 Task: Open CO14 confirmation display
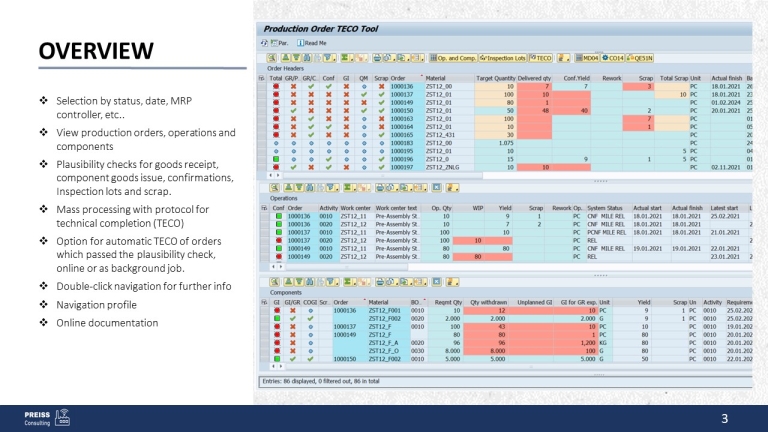615,59
